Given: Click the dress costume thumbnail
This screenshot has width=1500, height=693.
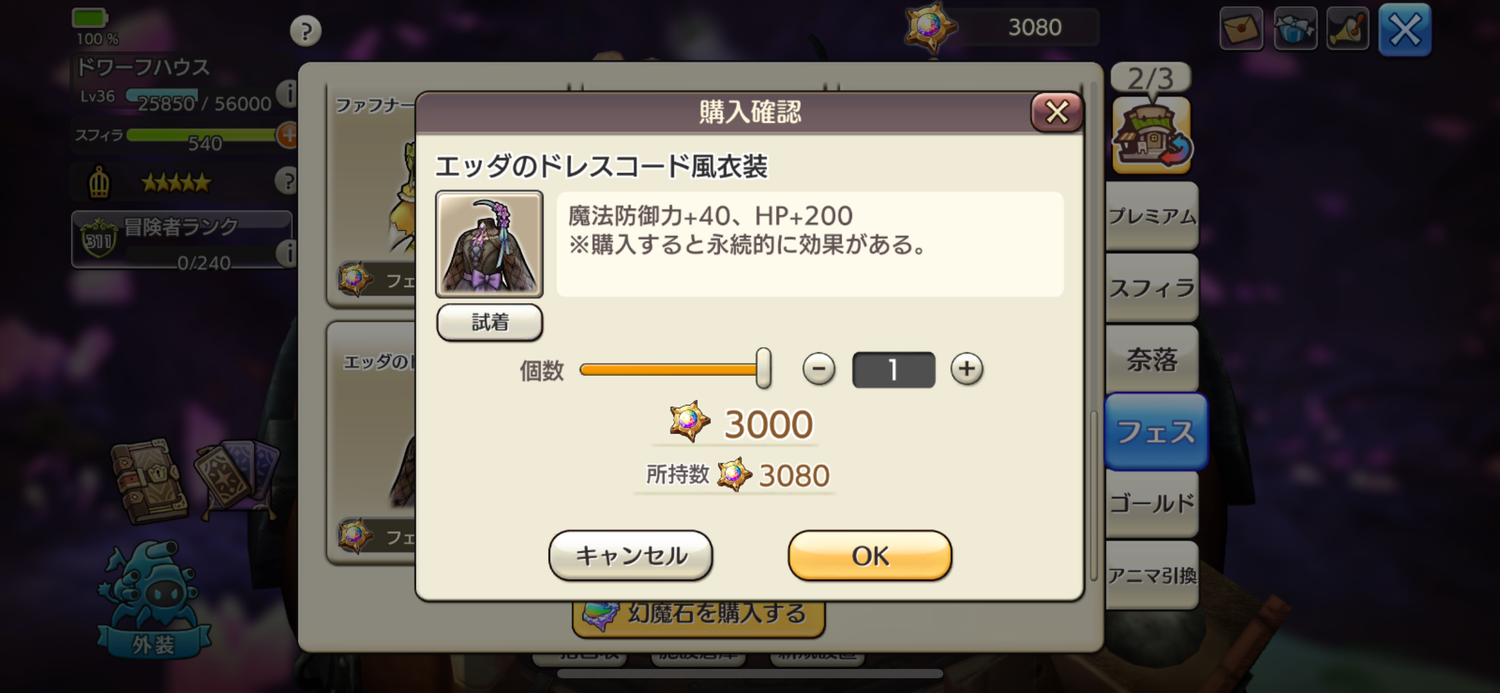Looking at the screenshot, I should [x=489, y=244].
